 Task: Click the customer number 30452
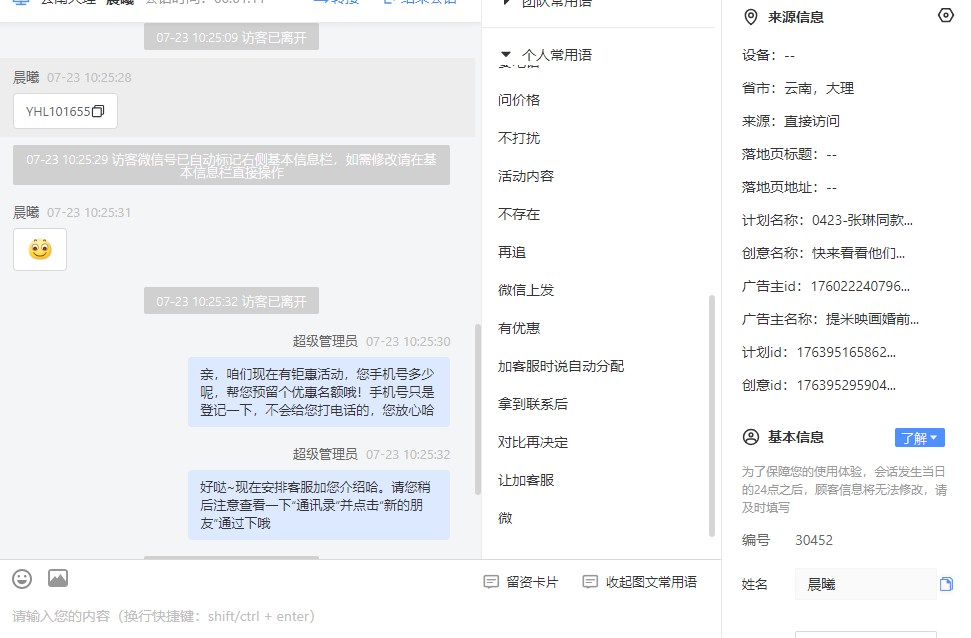814,540
